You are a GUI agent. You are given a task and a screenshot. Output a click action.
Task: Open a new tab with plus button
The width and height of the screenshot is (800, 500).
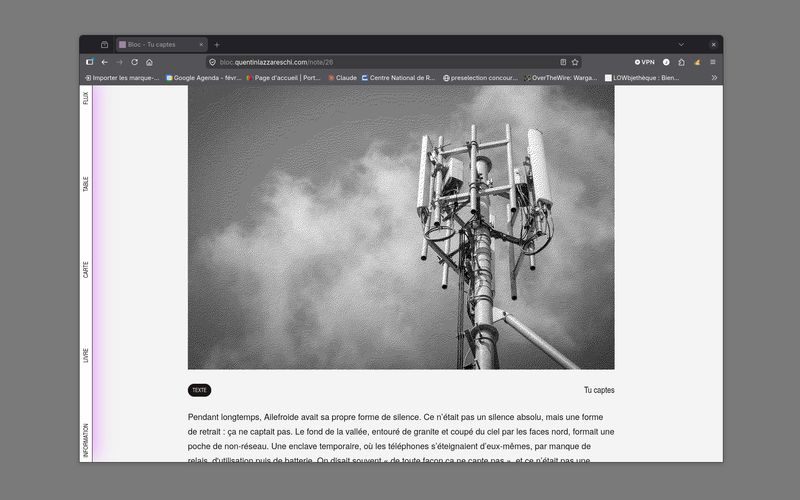click(217, 45)
